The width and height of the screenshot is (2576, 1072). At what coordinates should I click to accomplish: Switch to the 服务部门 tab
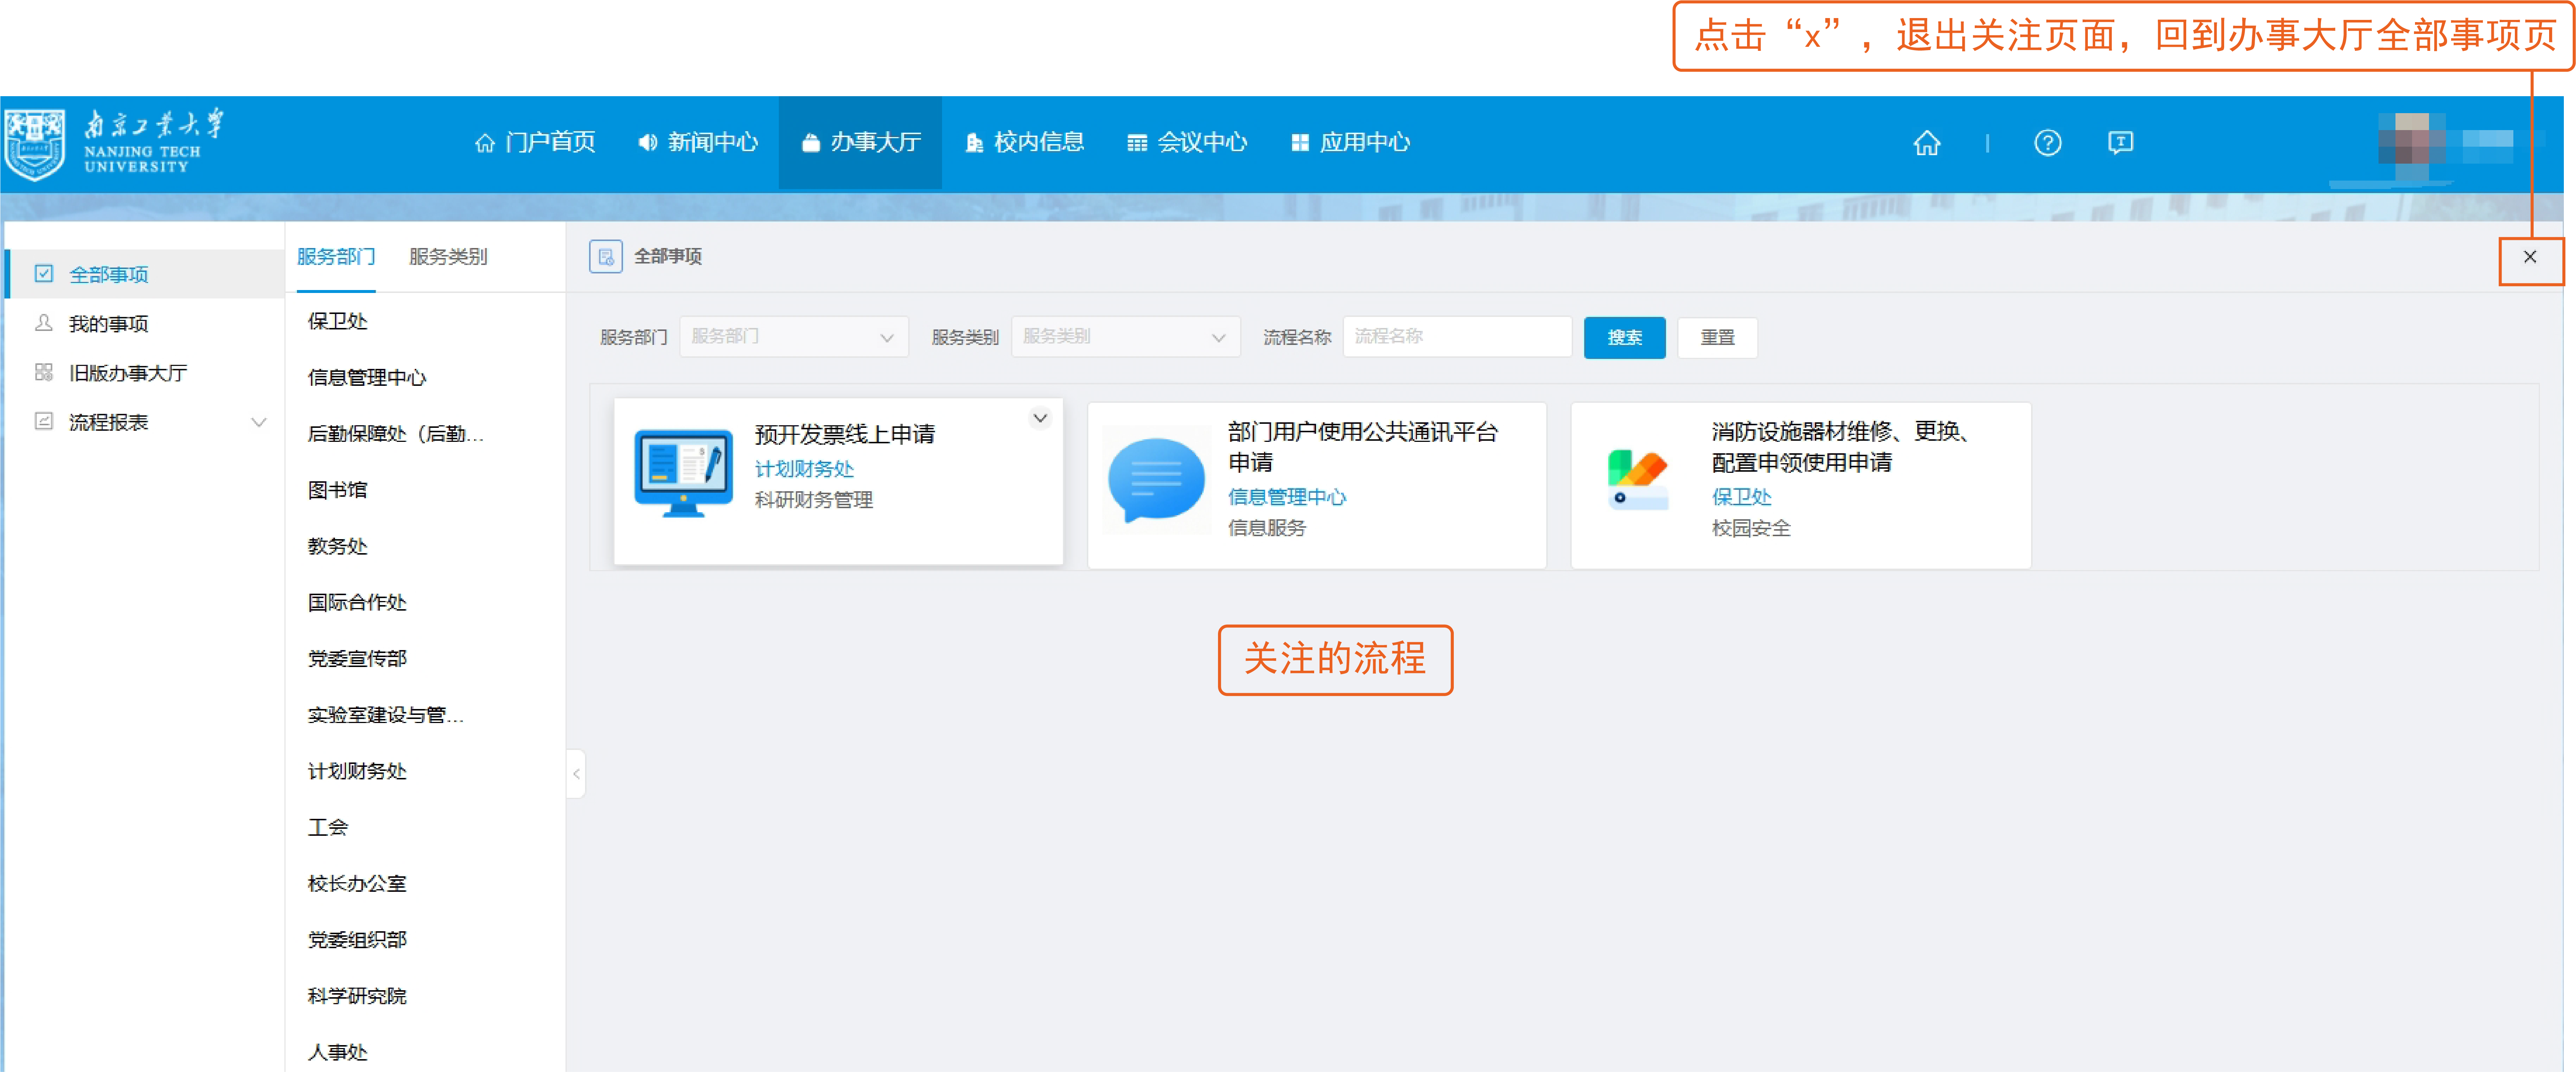pyautogui.click(x=336, y=257)
